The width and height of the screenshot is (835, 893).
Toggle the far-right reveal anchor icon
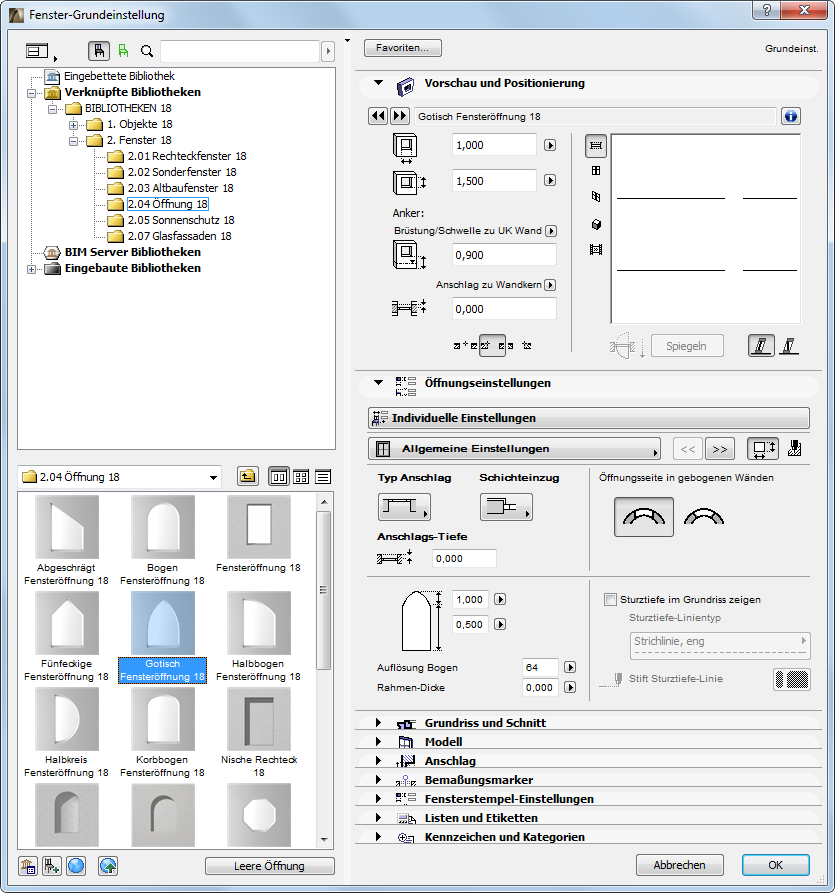point(527,345)
